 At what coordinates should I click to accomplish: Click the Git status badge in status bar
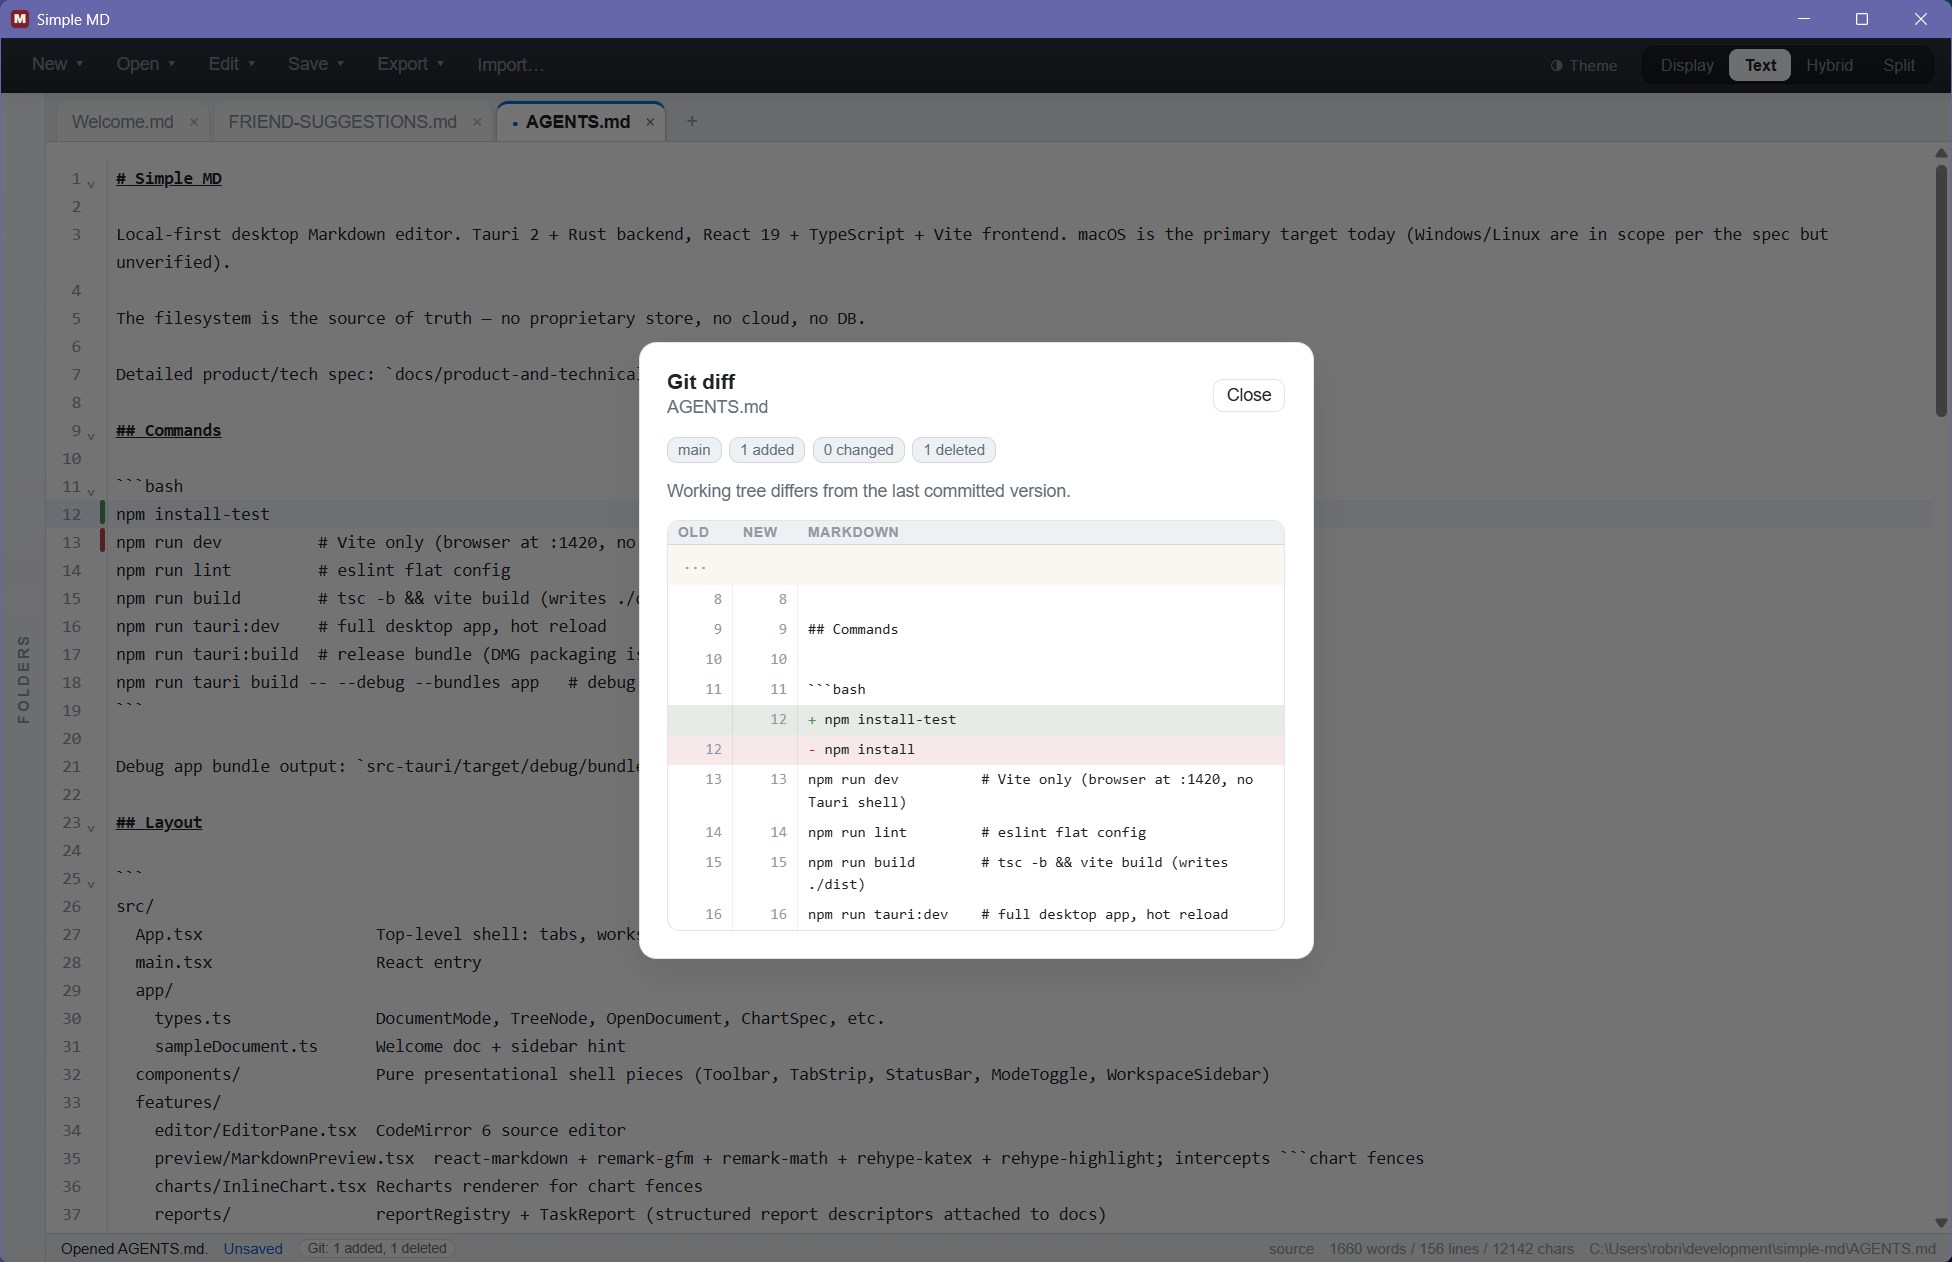click(377, 1248)
